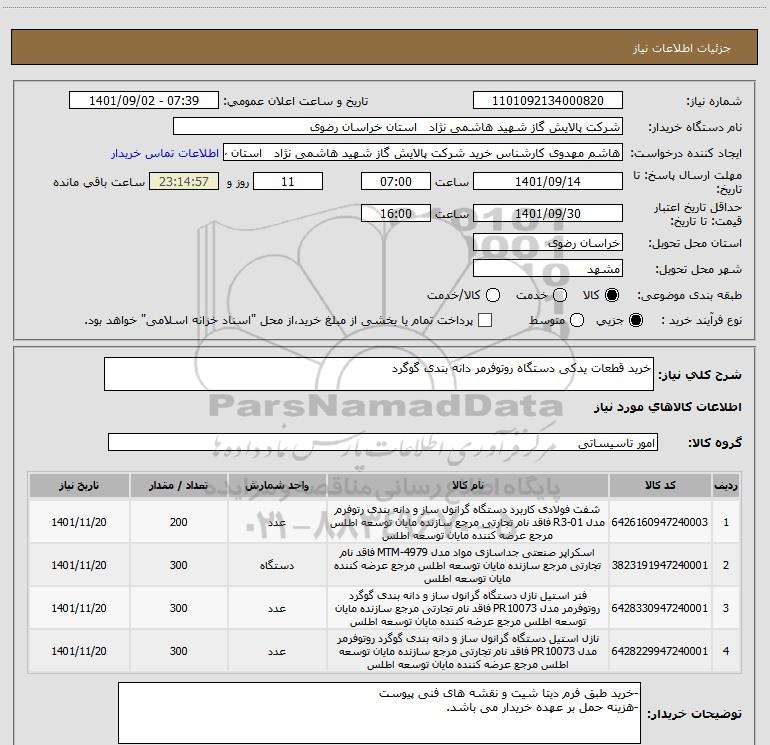Click the شرح کلی نیاز description box

(379, 374)
